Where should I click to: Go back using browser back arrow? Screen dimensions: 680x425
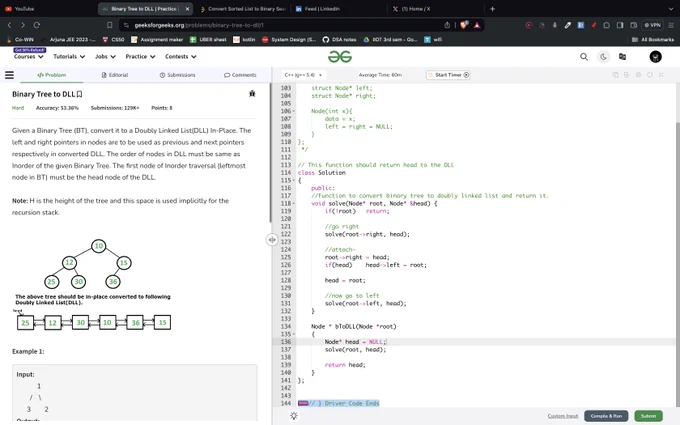[10, 25]
